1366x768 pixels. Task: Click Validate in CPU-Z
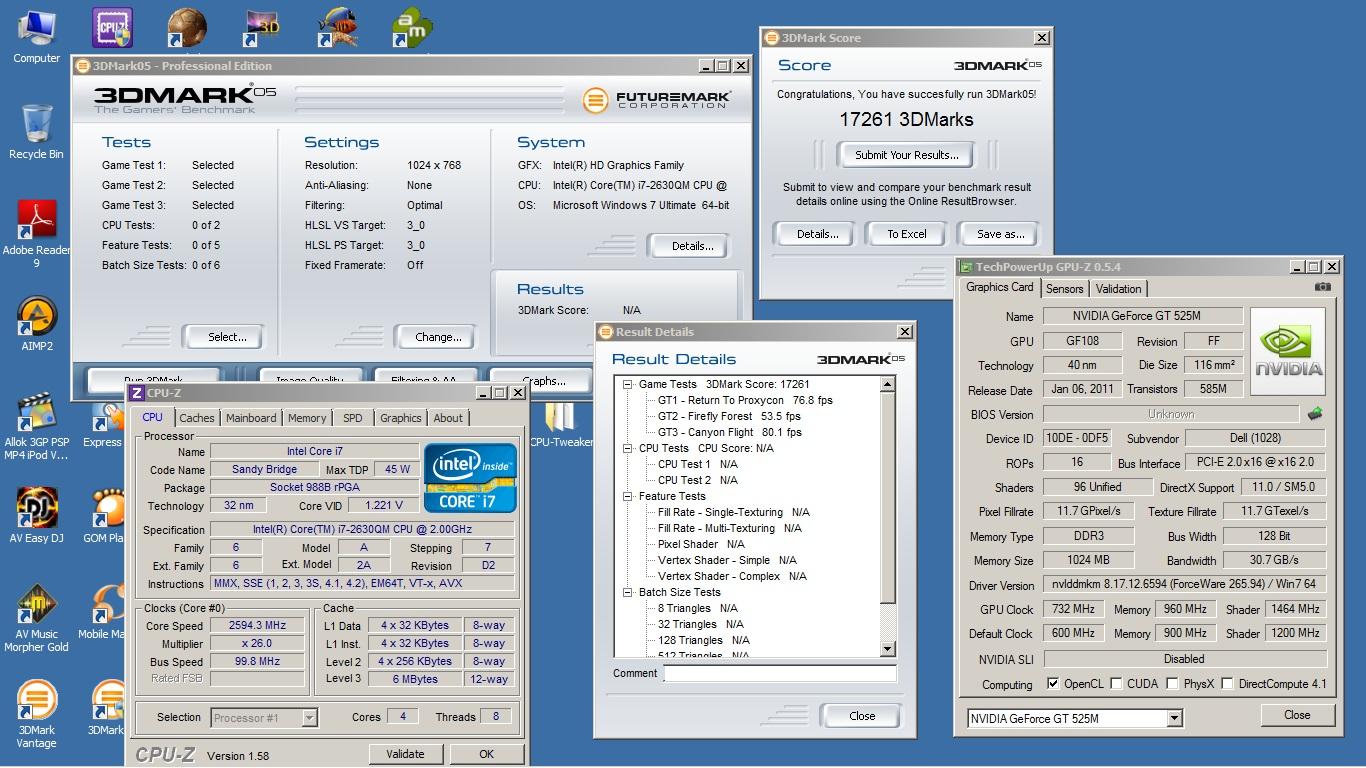click(x=405, y=754)
